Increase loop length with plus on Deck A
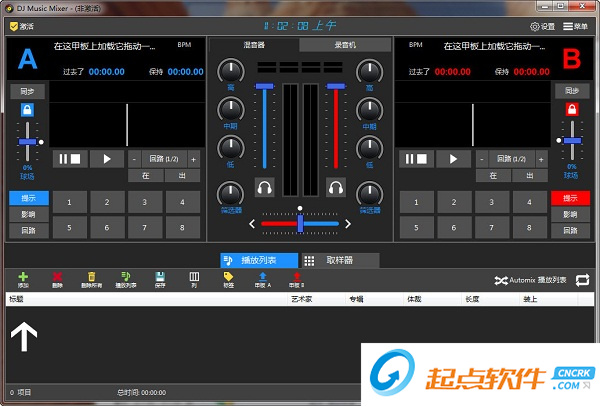This screenshot has width=600, height=406. click(x=194, y=159)
